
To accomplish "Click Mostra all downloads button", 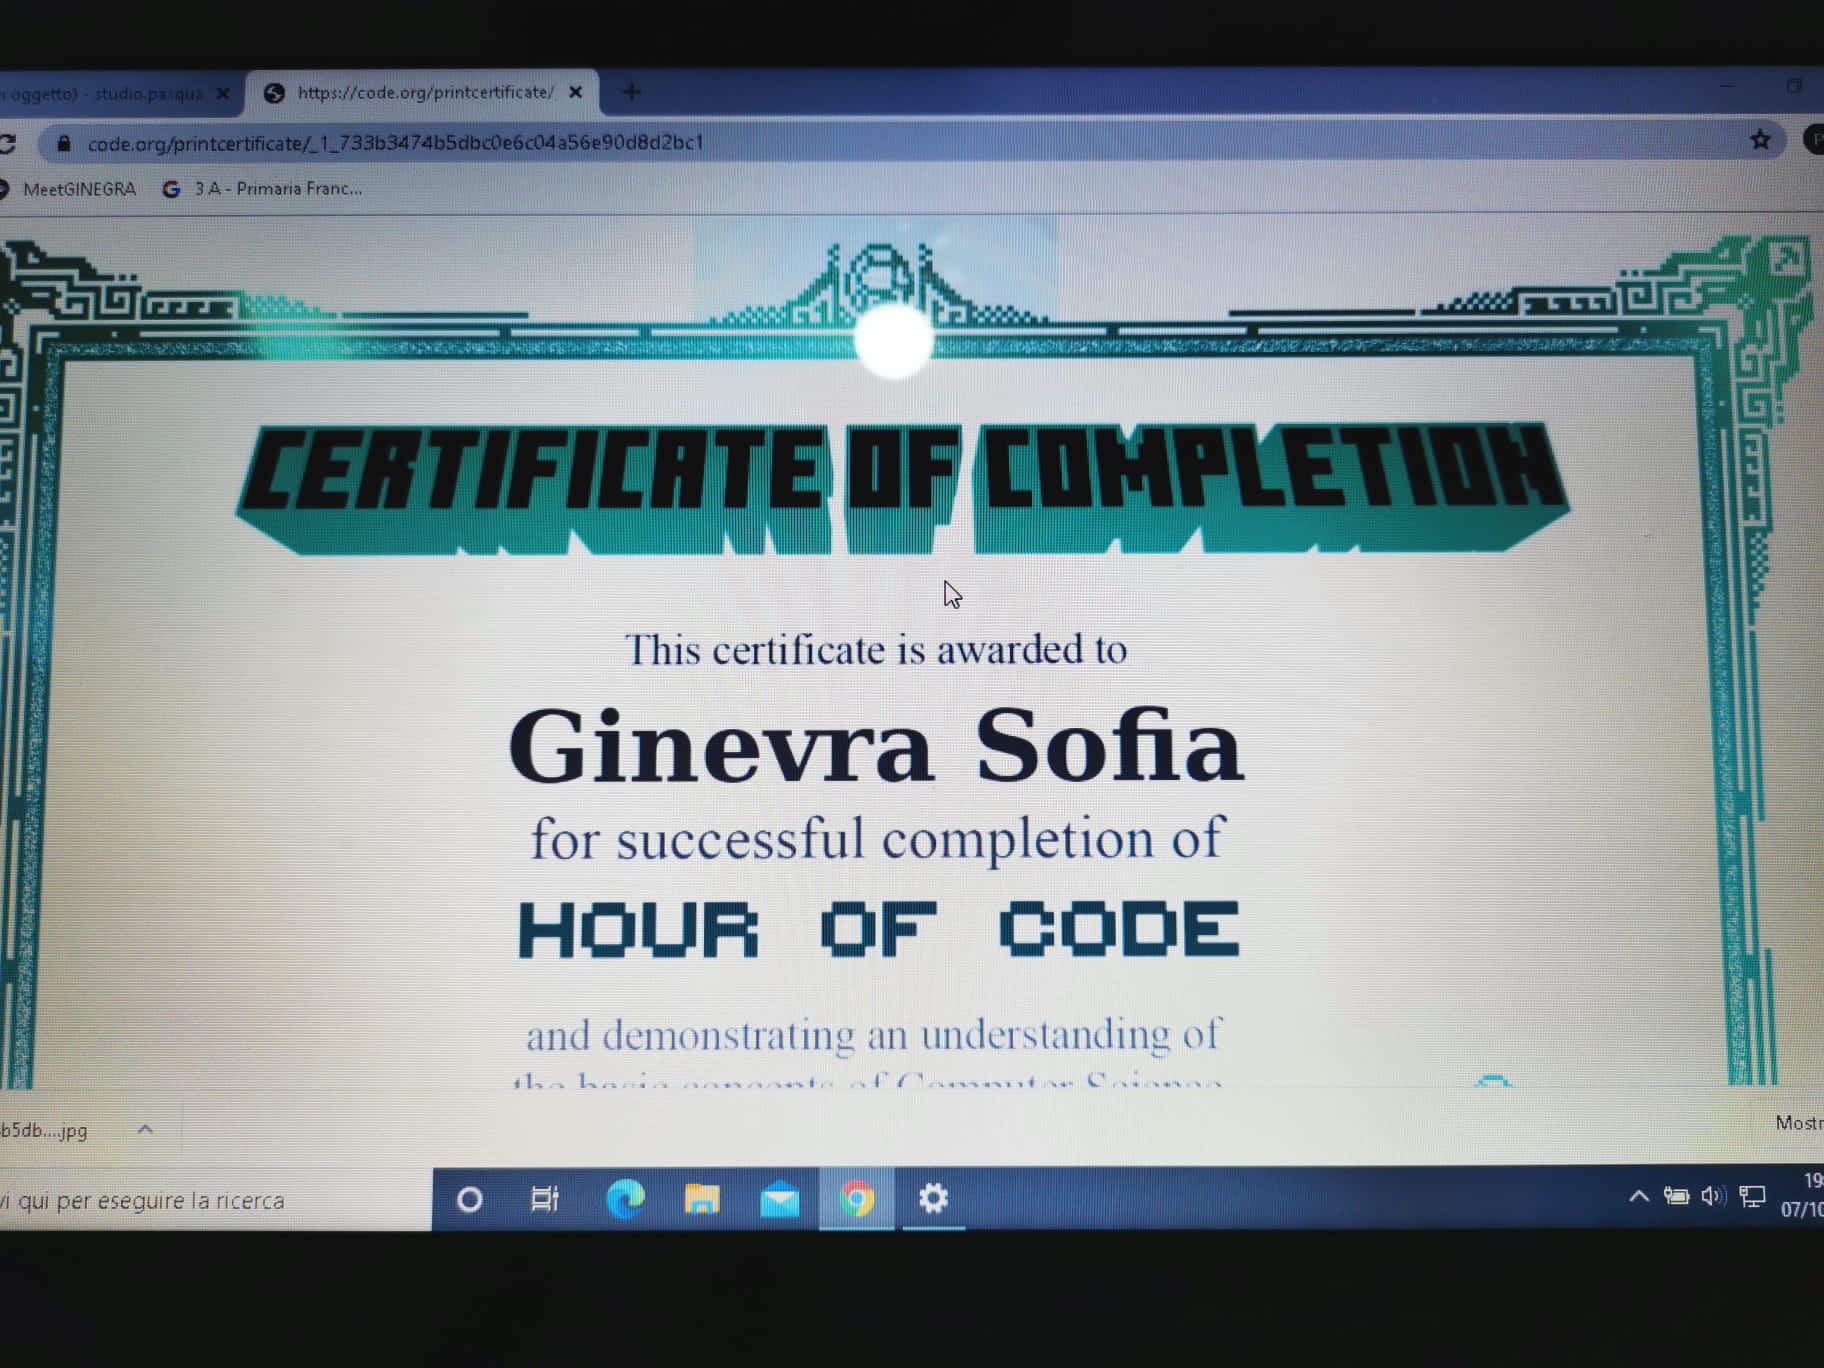I will (x=1798, y=1123).
